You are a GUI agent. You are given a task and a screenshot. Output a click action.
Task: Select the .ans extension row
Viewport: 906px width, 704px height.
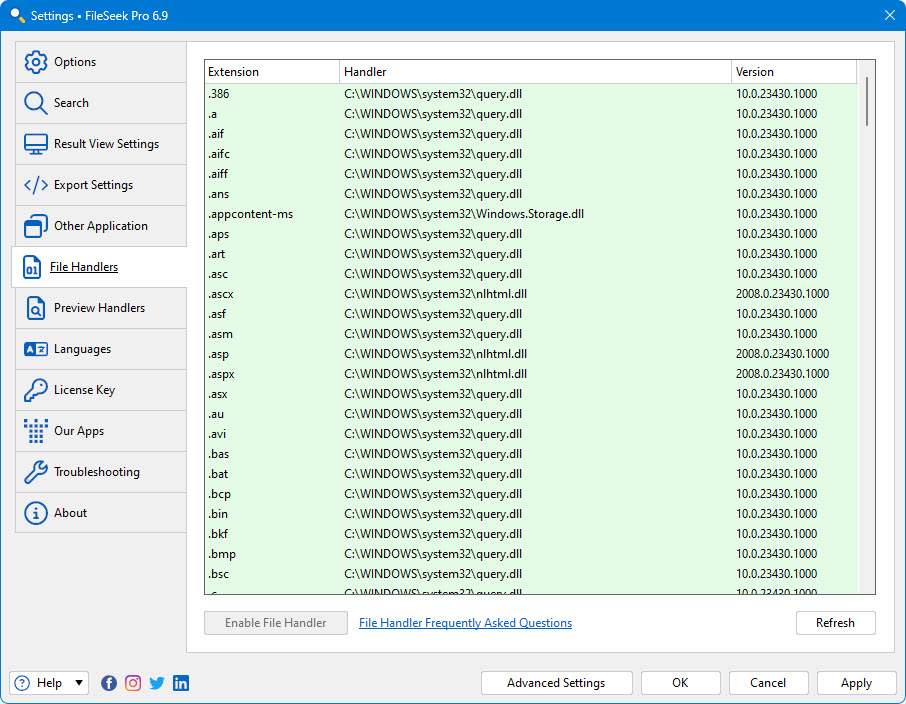[x=531, y=194]
